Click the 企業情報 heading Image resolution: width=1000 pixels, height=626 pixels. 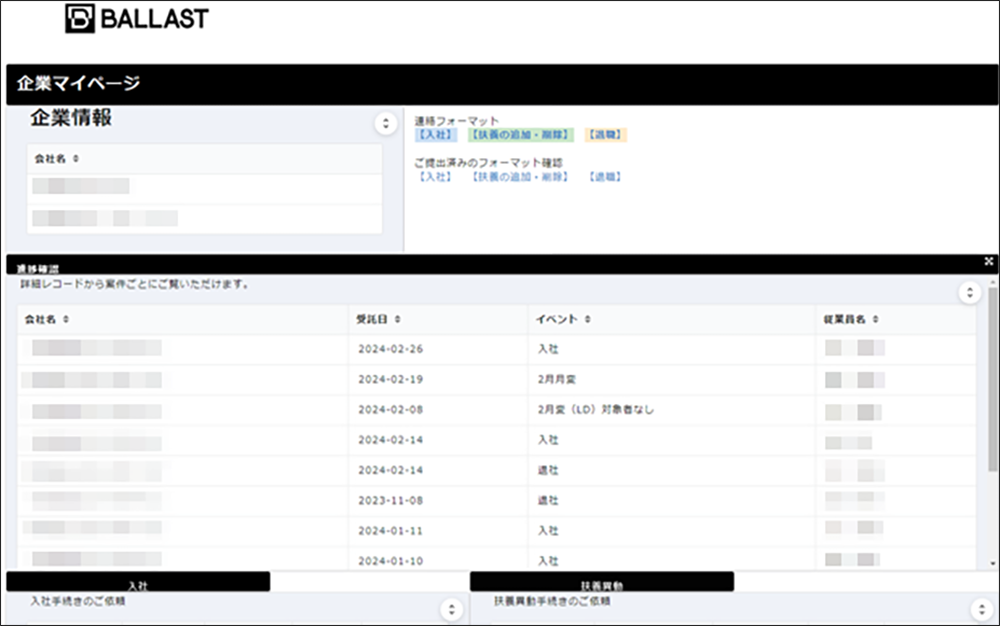tap(71, 118)
